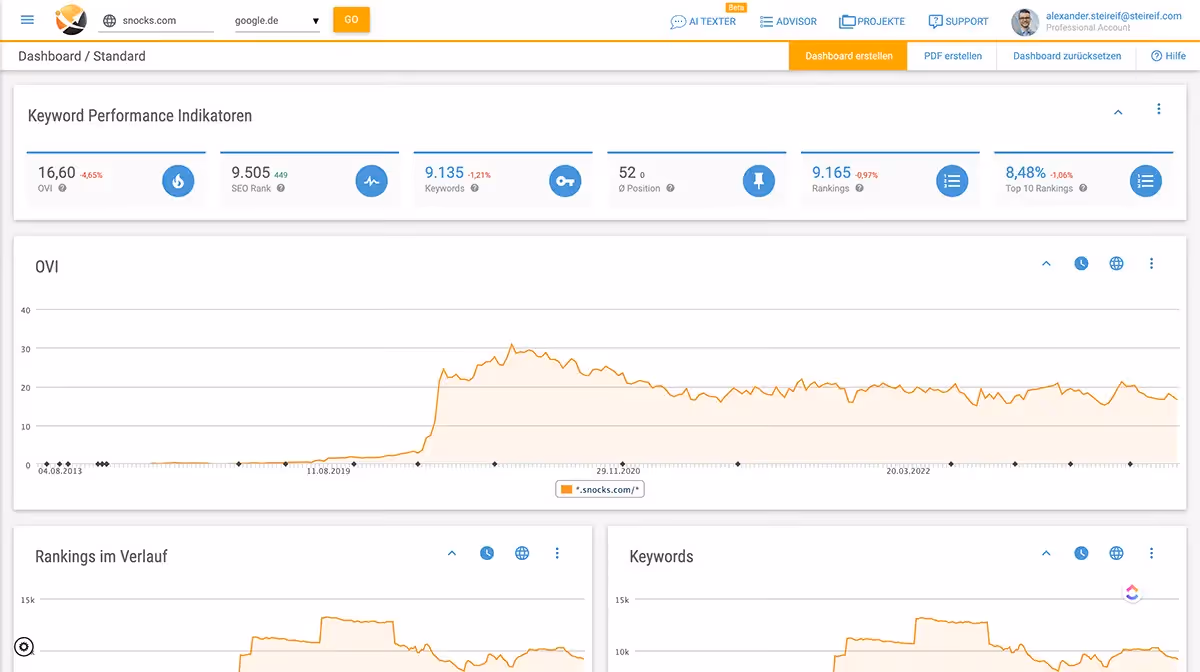Click the OVI axis date 11.08.2019

pos(329,471)
